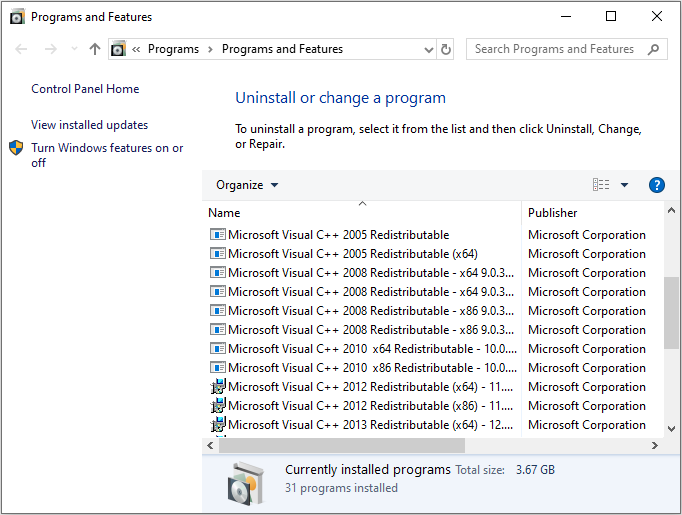Click icon of Visual C++ 2005 Redistributable
This screenshot has width=682, height=515.
(x=217, y=234)
